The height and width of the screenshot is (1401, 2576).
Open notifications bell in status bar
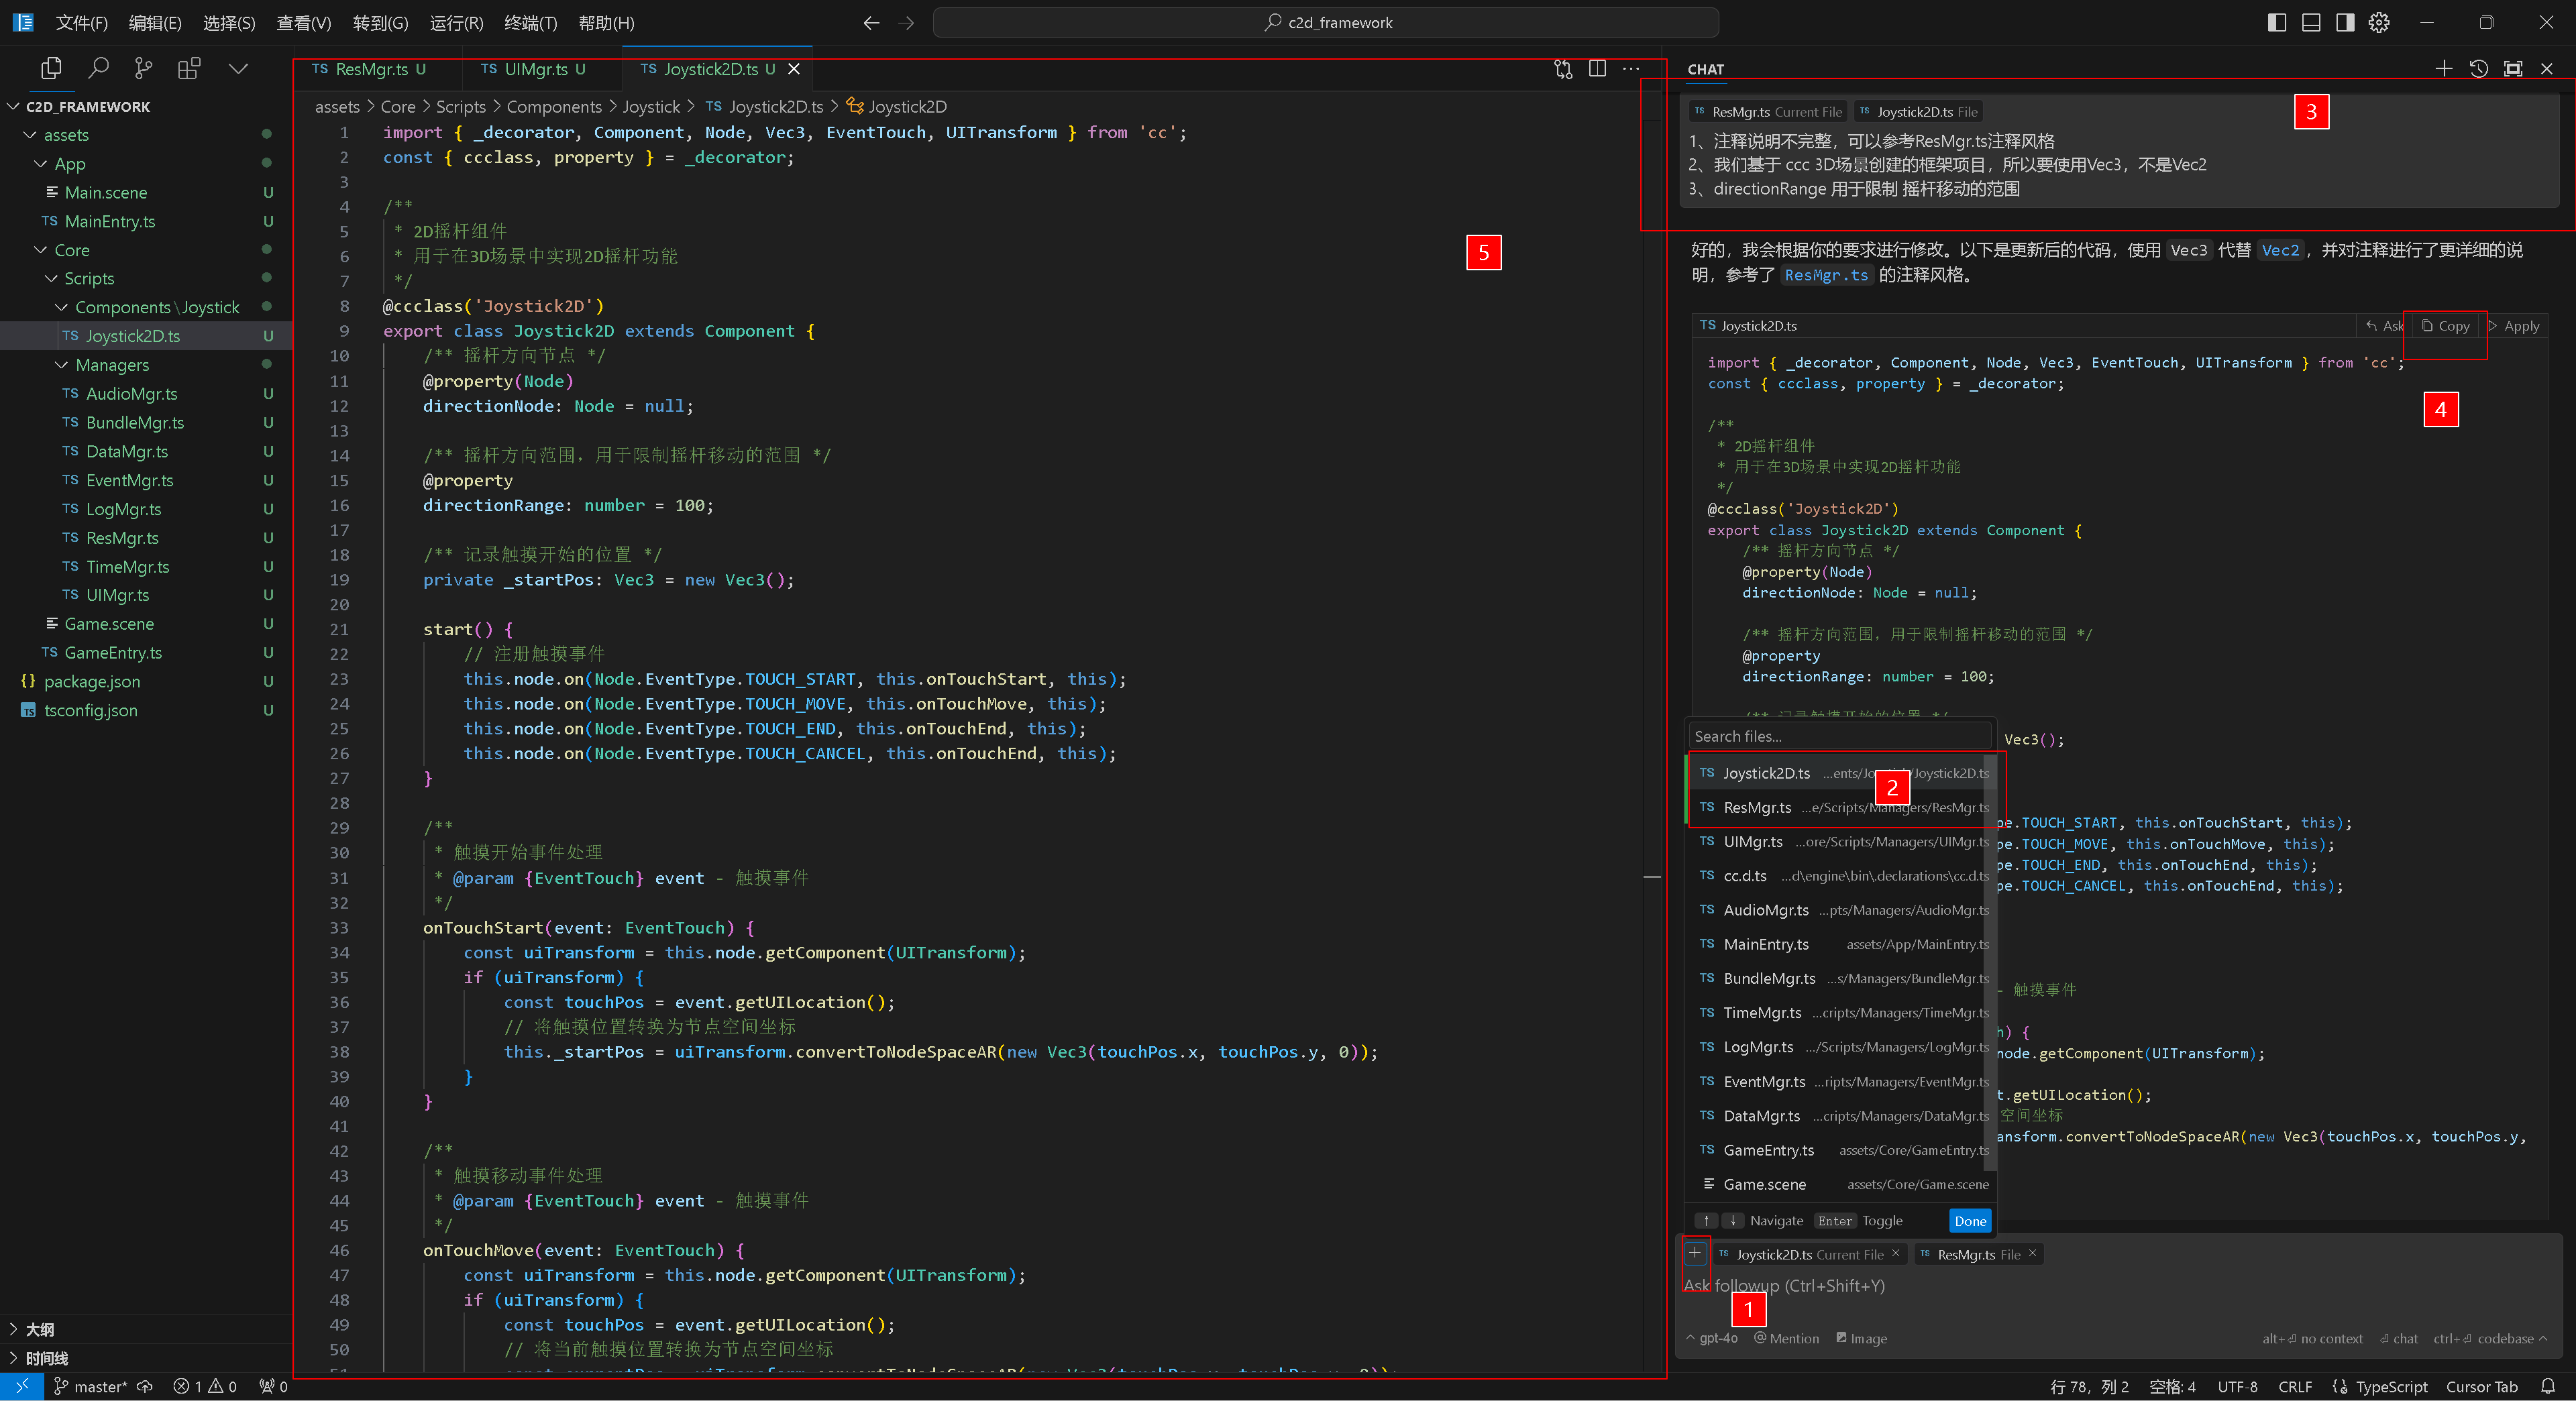[x=2548, y=1386]
